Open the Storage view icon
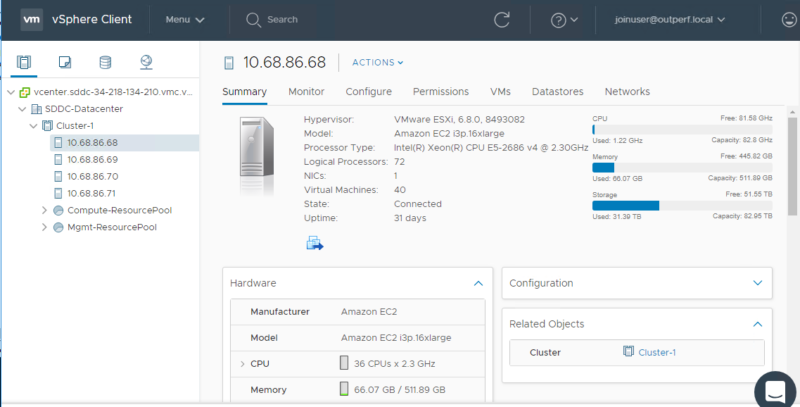Image resolution: width=800 pixels, height=407 pixels. [105, 62]
